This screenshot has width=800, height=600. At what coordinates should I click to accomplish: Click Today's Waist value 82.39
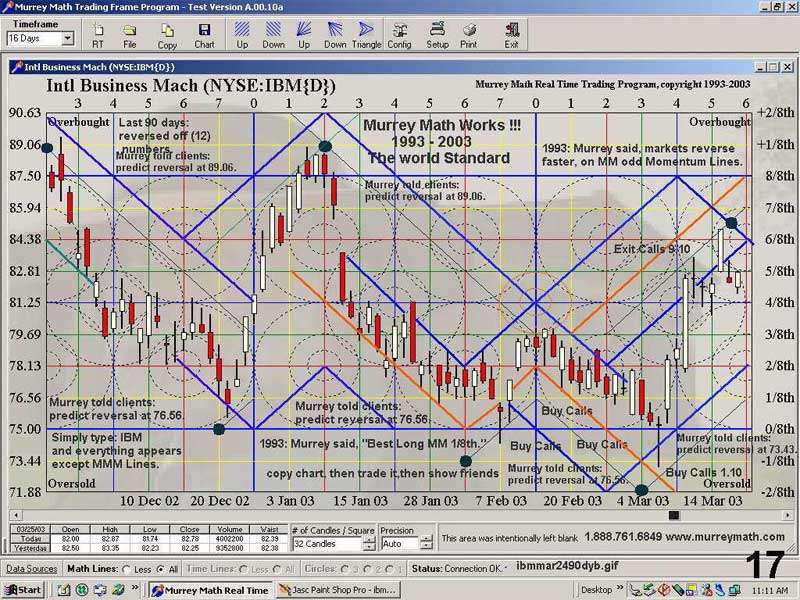coord(269,539)
